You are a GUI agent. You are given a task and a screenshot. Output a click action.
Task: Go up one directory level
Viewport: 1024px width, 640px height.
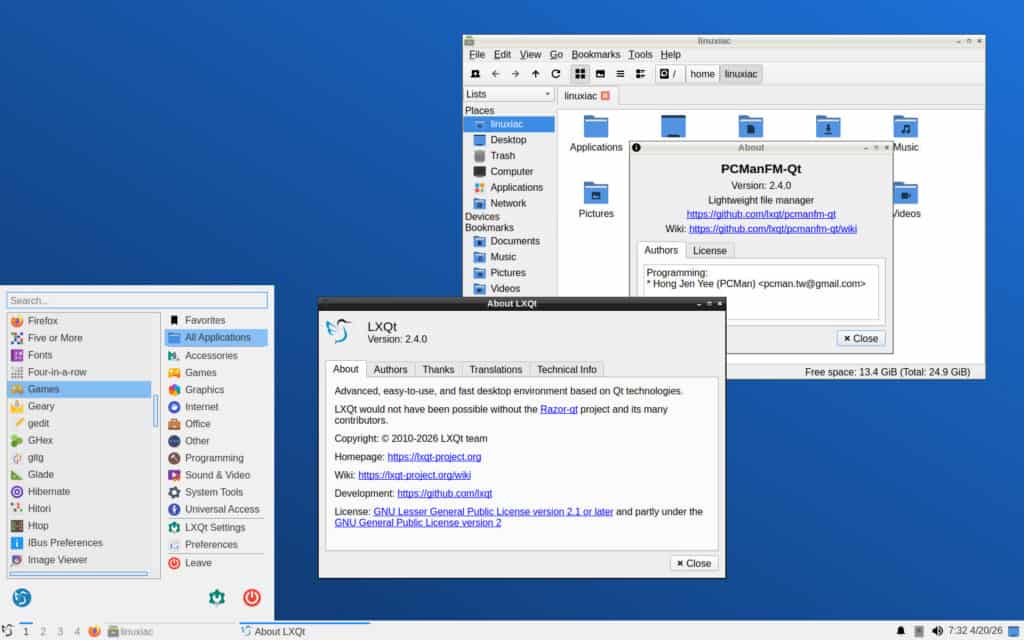click(536, 73)
